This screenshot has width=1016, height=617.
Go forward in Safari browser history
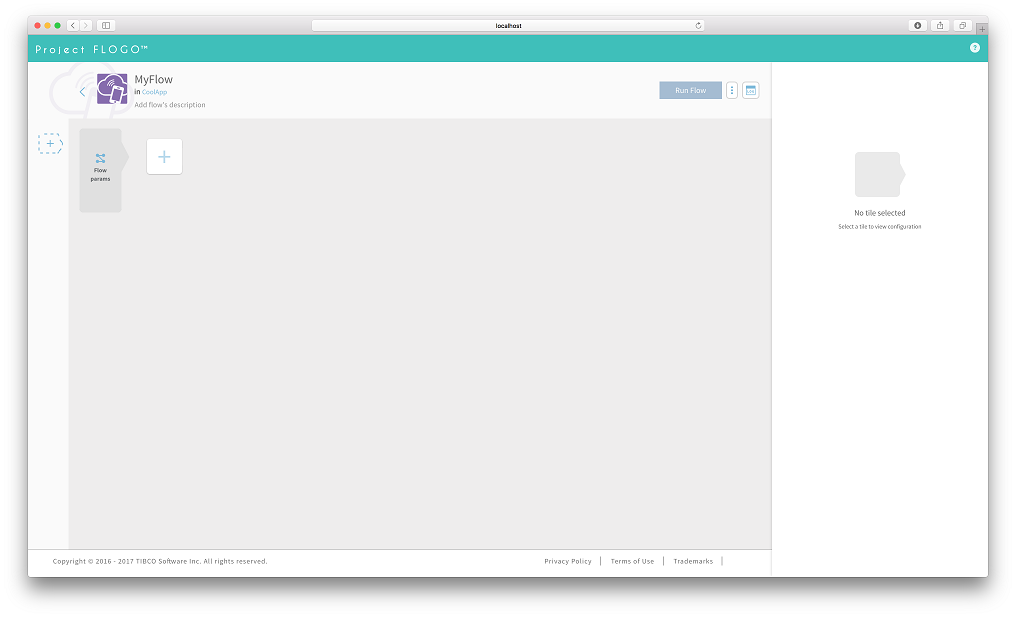86,25
